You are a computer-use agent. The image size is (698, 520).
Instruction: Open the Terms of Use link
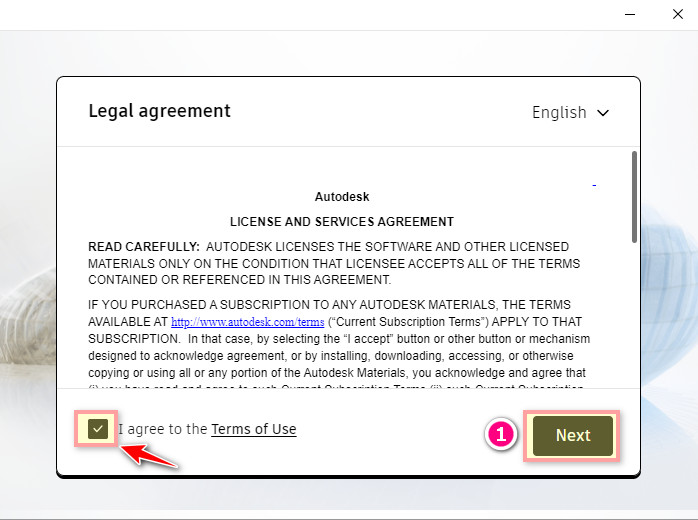[254, 429]
